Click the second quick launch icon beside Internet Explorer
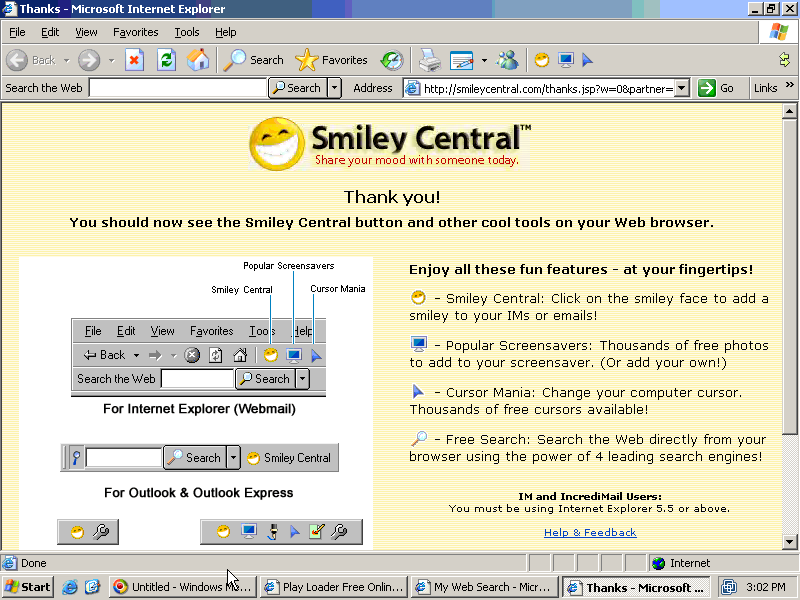The image size is (800, 600). pos(92,587)
